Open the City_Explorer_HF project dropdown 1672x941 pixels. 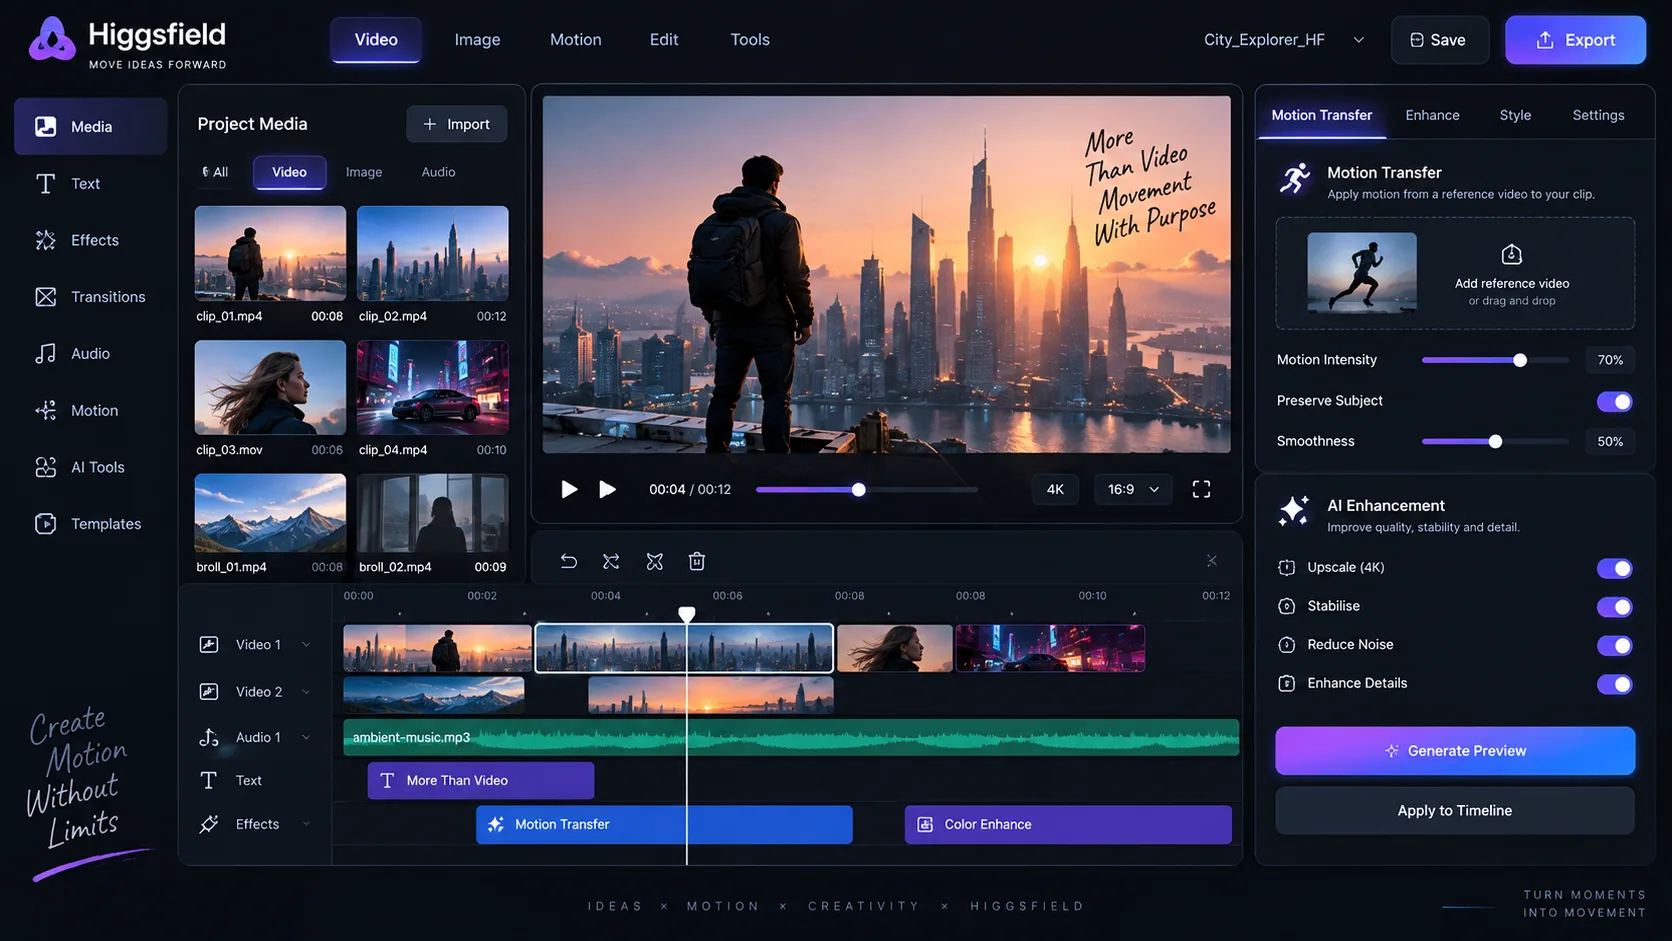click(x=1284, y=40)
